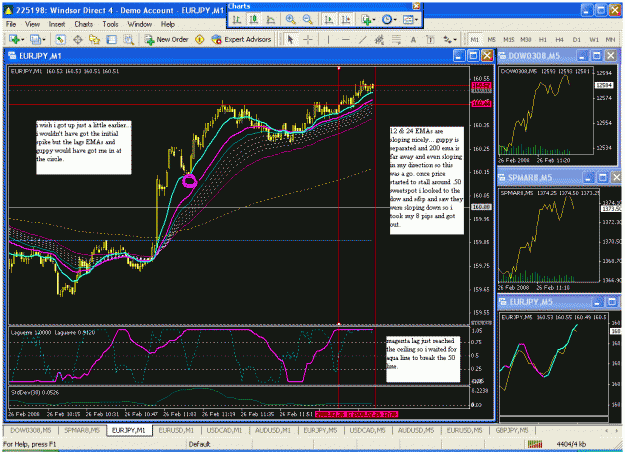This screenshot has height=452, width=625.
Task: Open the Navigator folder-star icon
Action: coord(94,39)
